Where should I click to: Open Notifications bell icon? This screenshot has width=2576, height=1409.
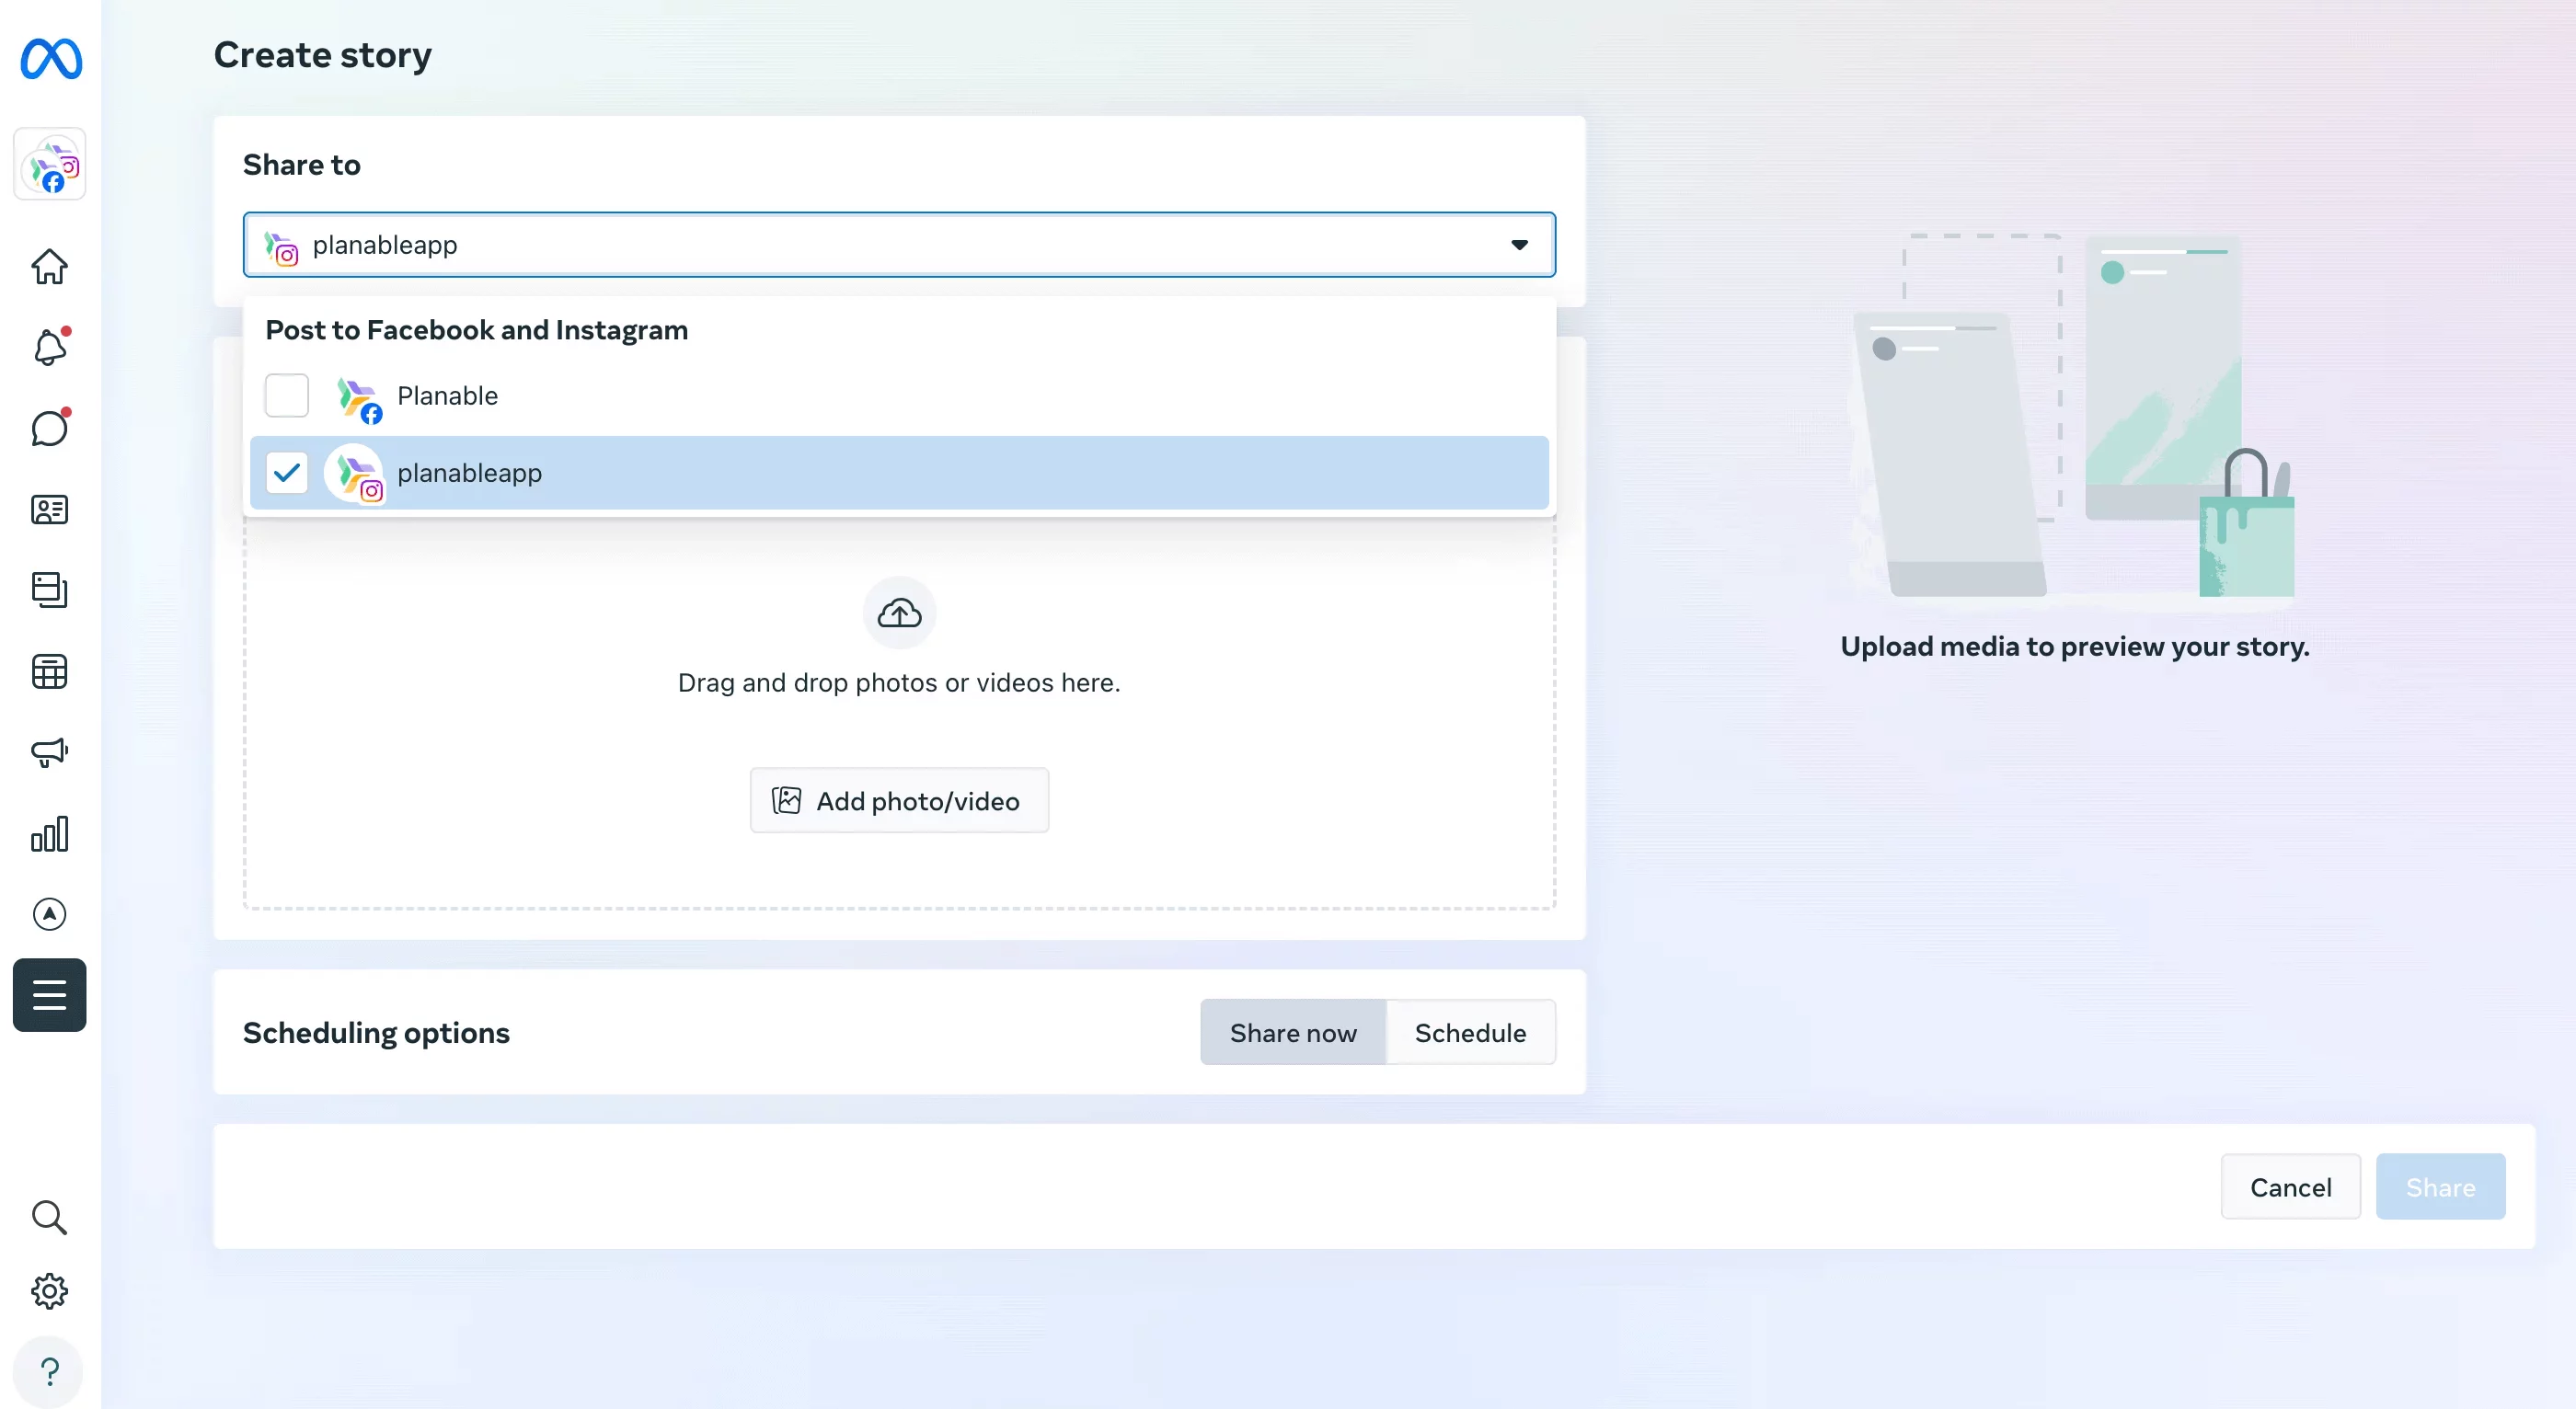tap(49, 347)
